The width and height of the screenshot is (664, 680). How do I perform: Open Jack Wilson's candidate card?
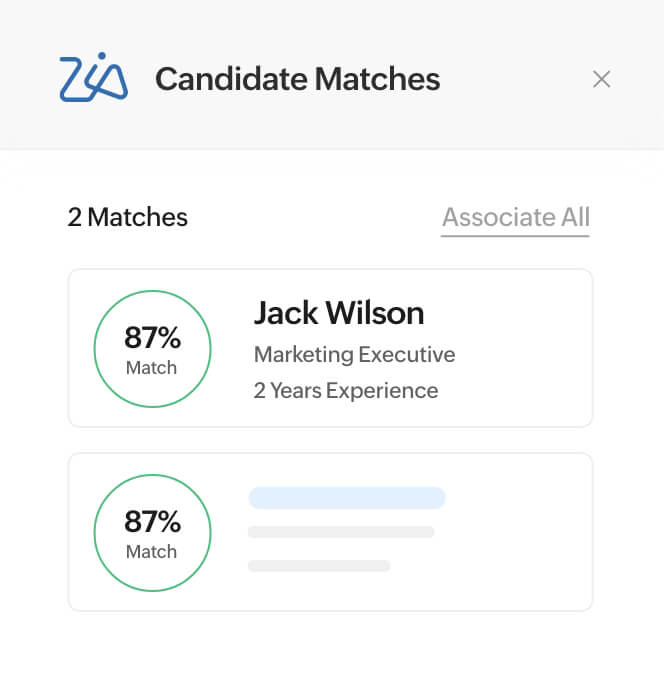coord(330,348)
